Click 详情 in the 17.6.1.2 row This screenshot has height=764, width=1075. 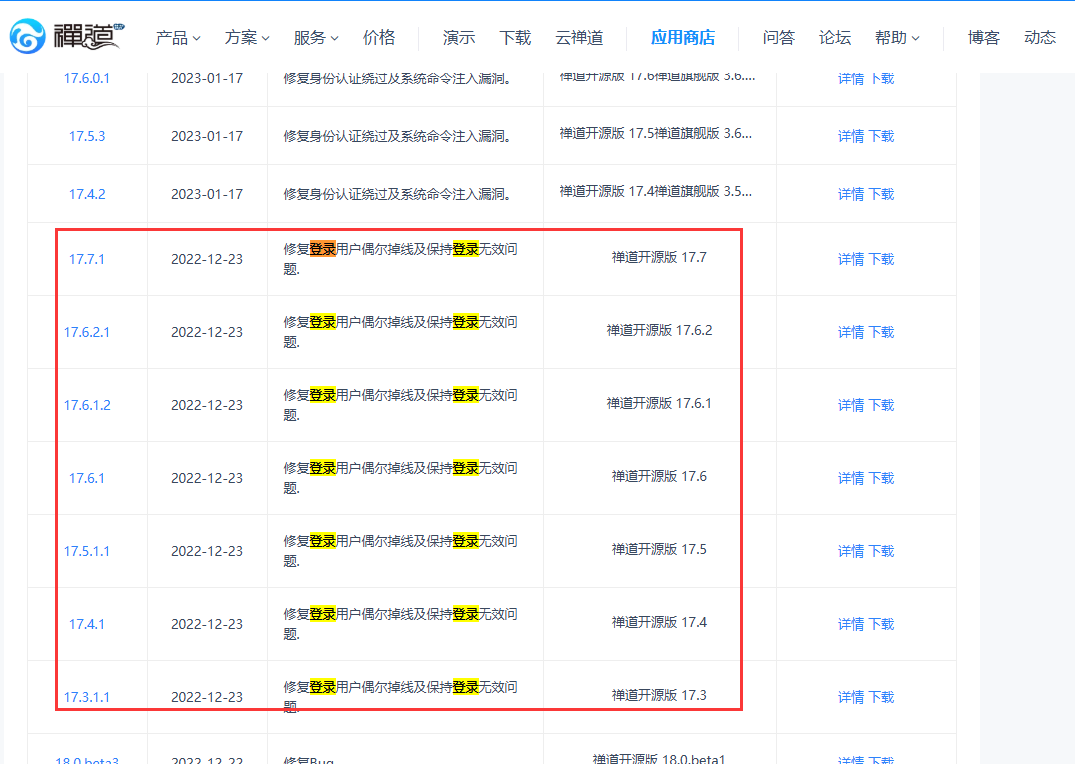[x=851, y=405]
